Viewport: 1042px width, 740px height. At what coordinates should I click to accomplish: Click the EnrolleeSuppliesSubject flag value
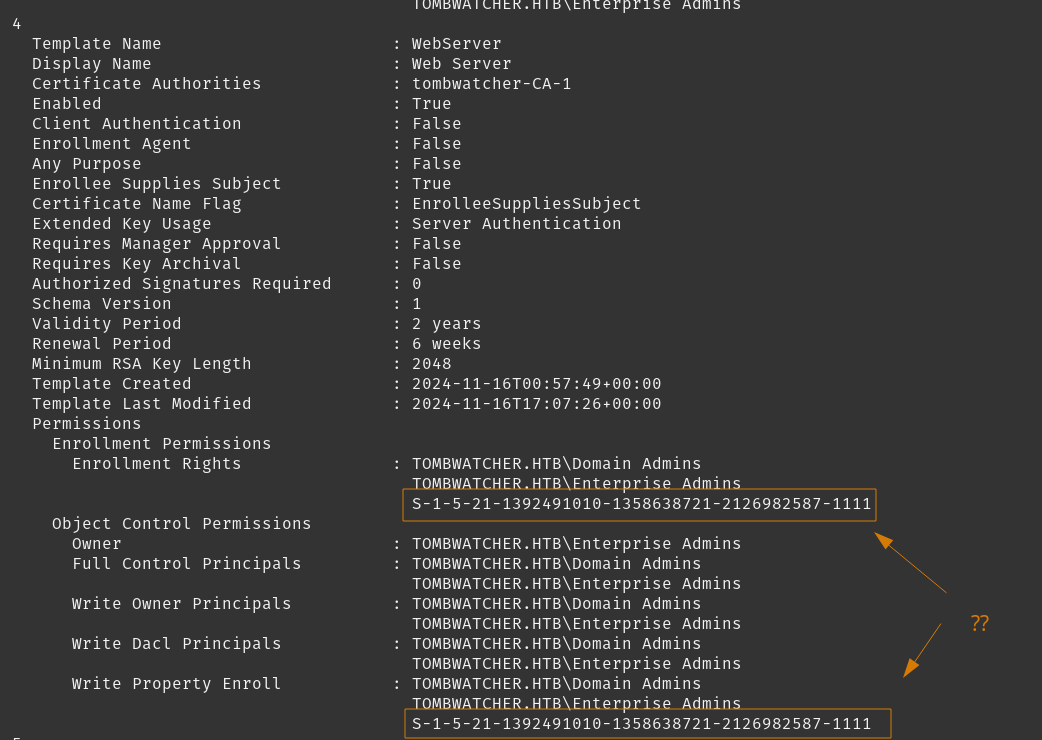[526, 204]
